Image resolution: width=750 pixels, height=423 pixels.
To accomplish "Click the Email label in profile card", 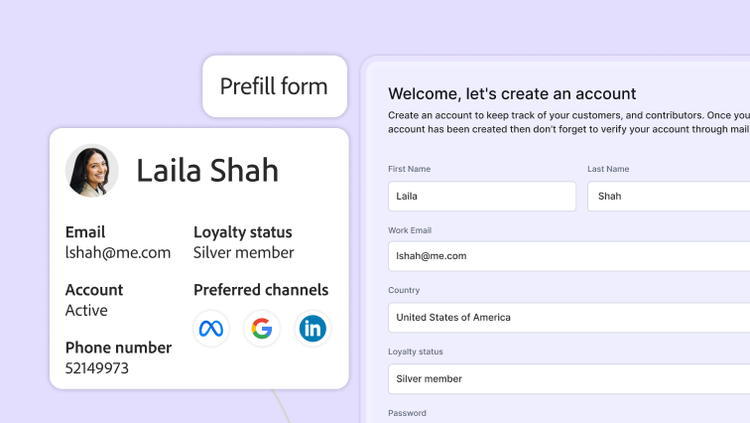I will coord(85,232).
